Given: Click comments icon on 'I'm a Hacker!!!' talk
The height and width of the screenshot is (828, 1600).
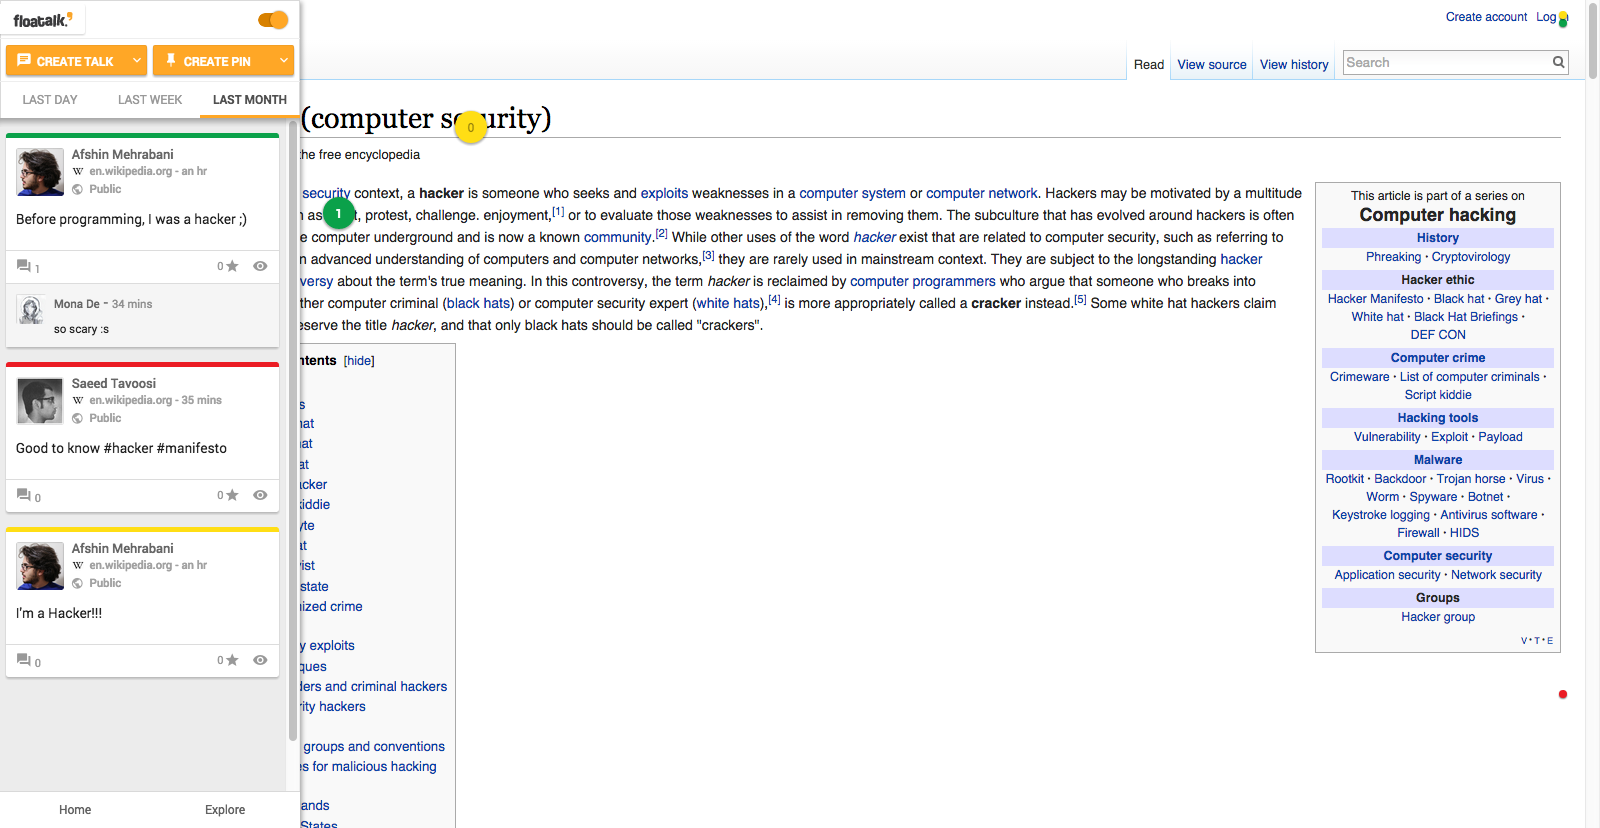Looking at the screenshot, I should [24, 660].
